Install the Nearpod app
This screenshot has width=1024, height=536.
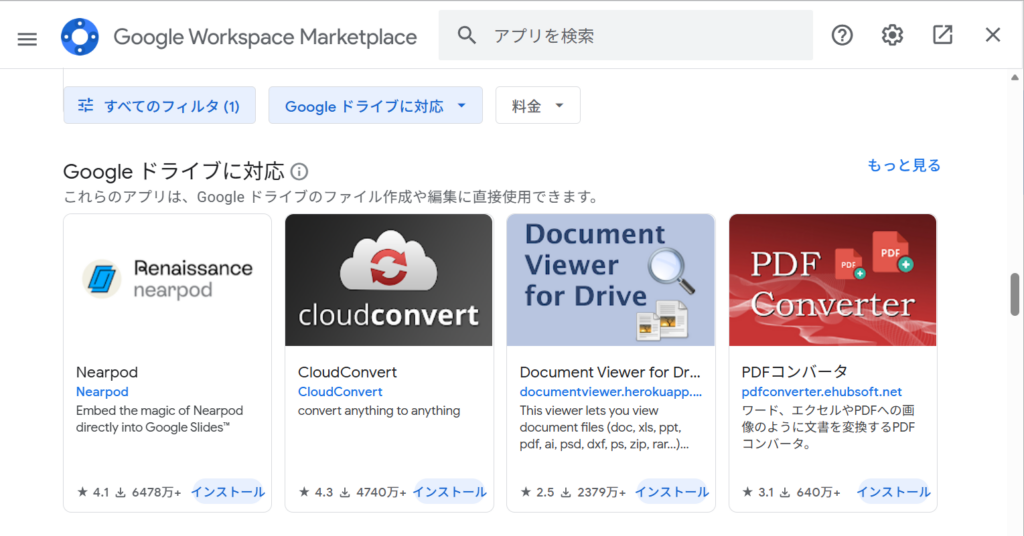click(228, 492)
